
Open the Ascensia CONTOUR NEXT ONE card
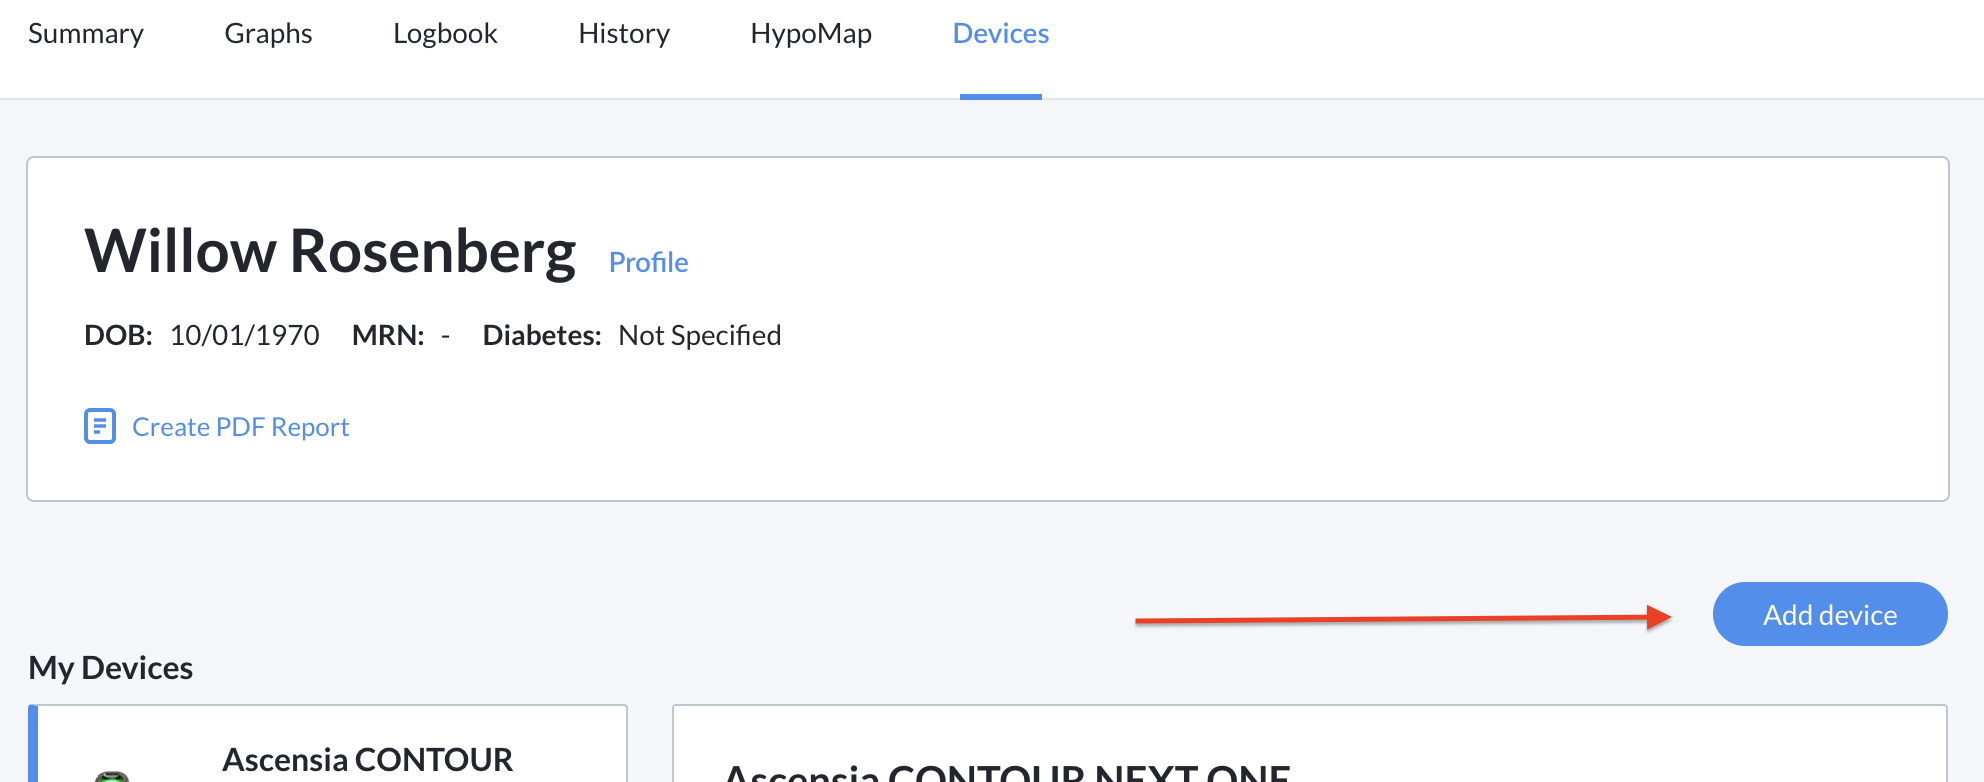coord(1007,770)
